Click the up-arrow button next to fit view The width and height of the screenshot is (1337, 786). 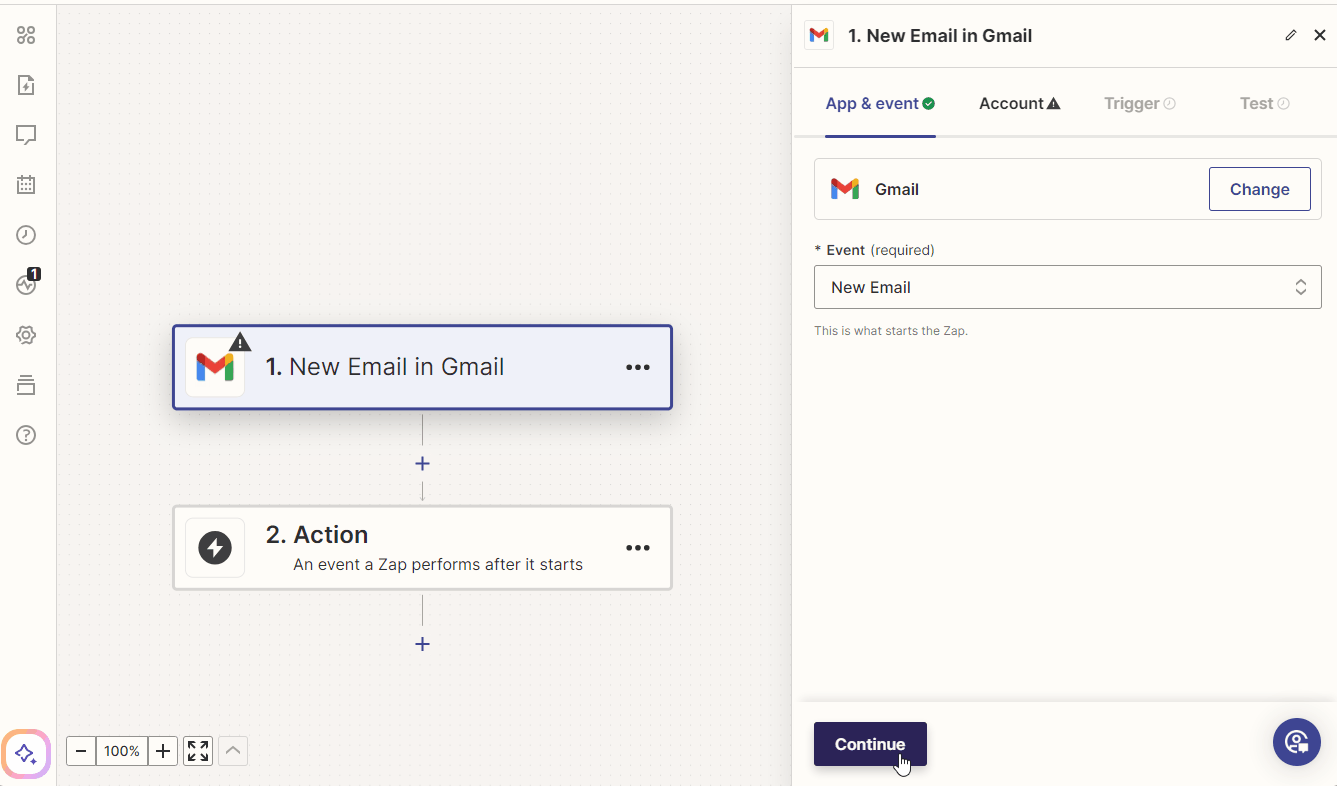click(x=232, y=751)
